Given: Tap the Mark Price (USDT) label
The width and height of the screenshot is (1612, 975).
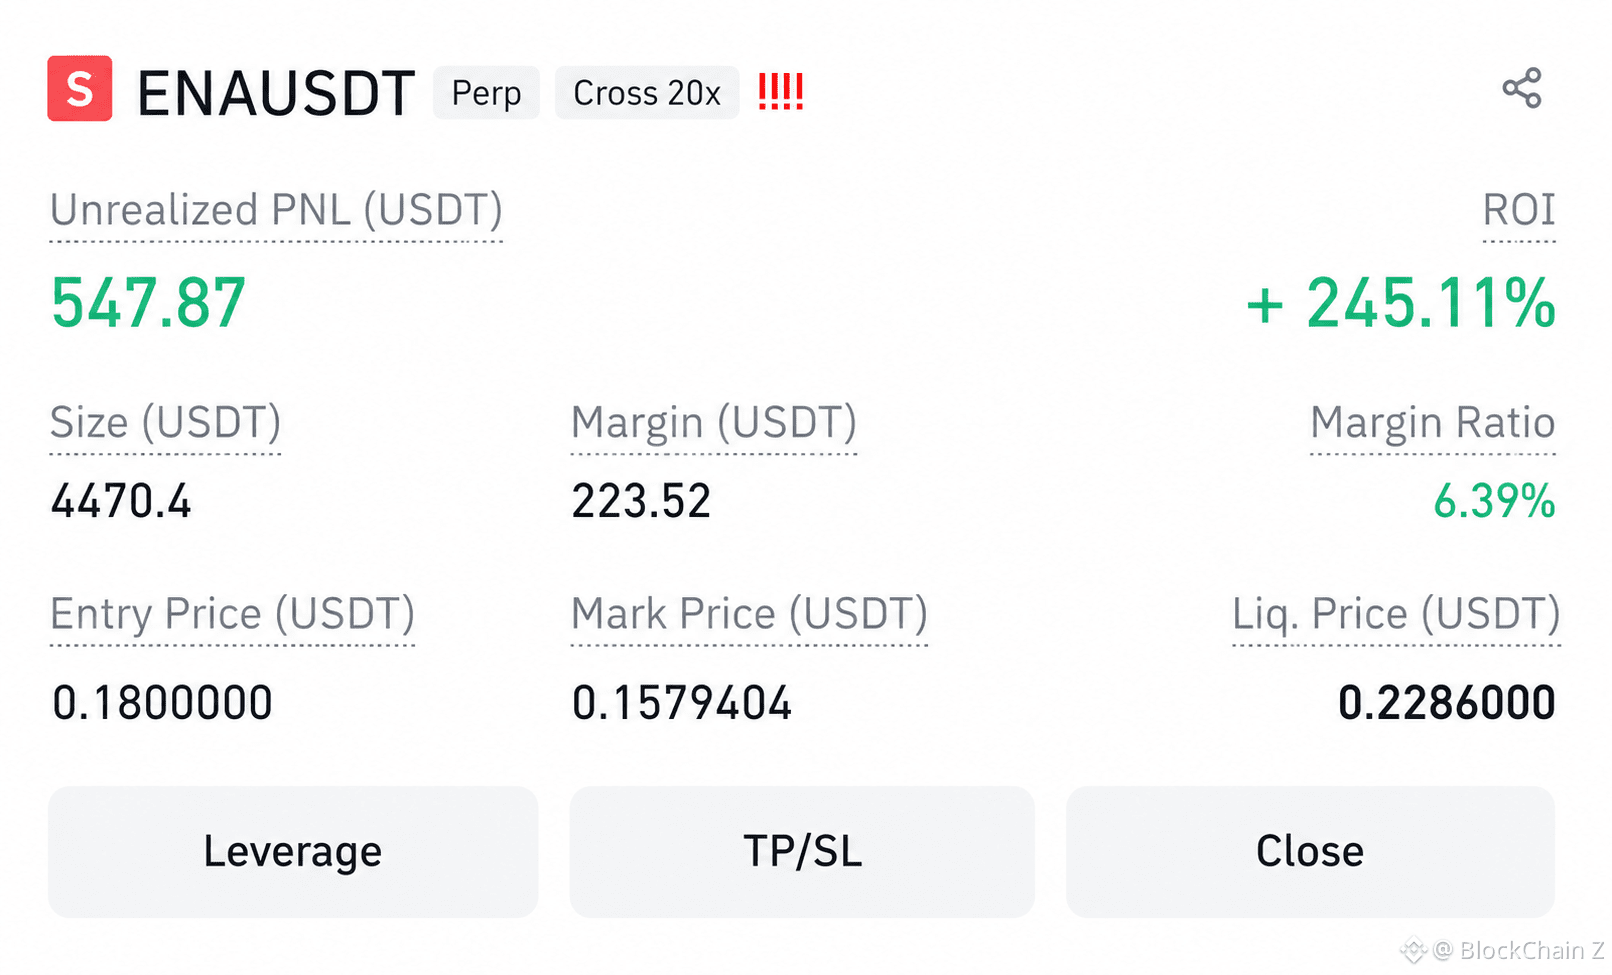Looking at the screenshot, I should (x=749, y=613).
